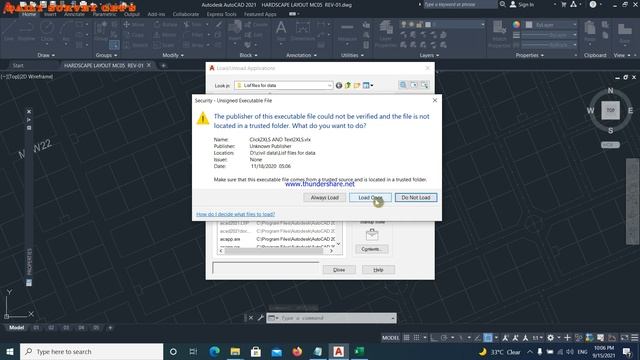This screenshot has height=360, width=640.
Task: Toggle snap mode in status bar
Action: (416, 338)
